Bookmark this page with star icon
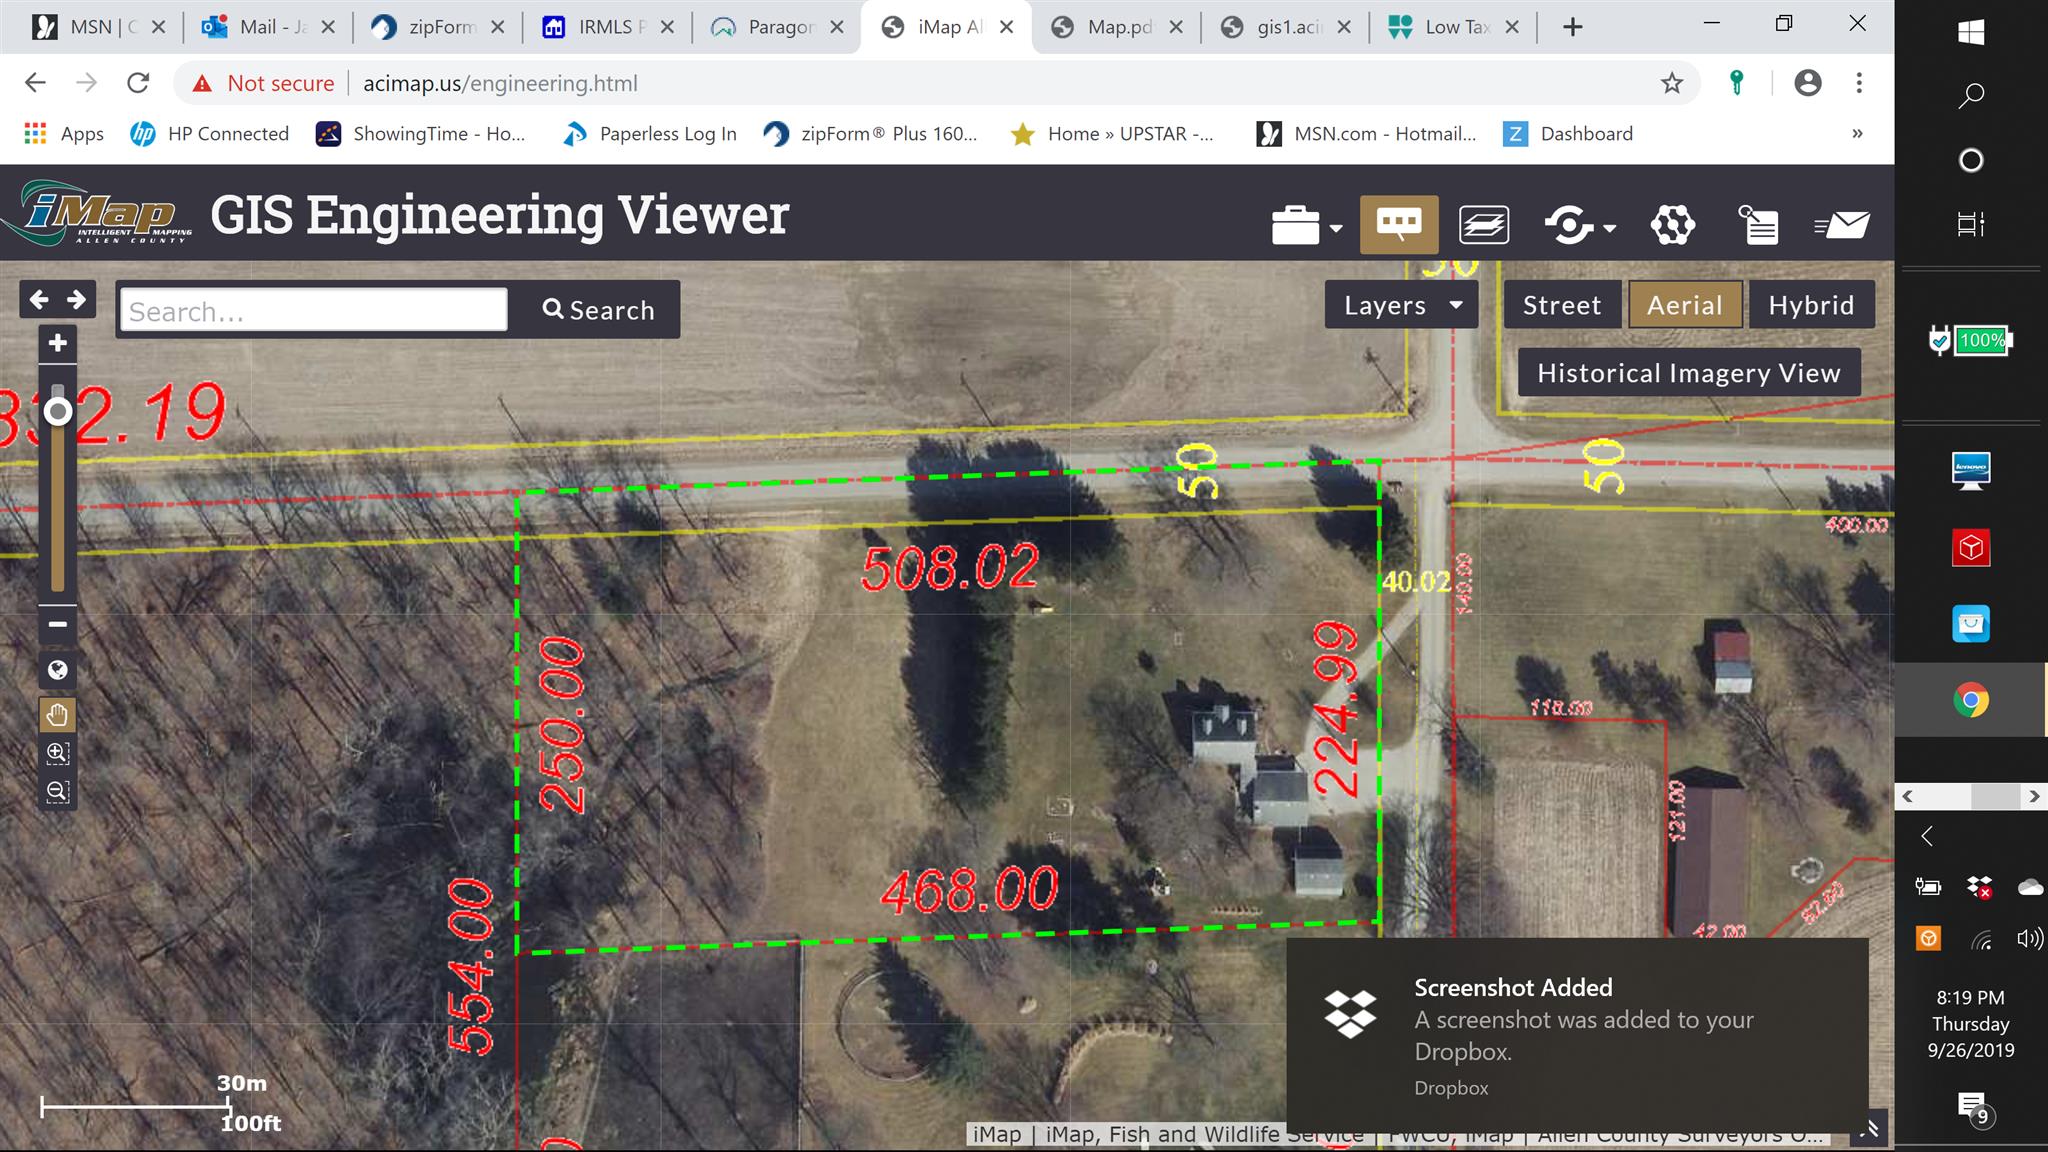The width and height of the screenshot is (2048, 1152). 1672,83
